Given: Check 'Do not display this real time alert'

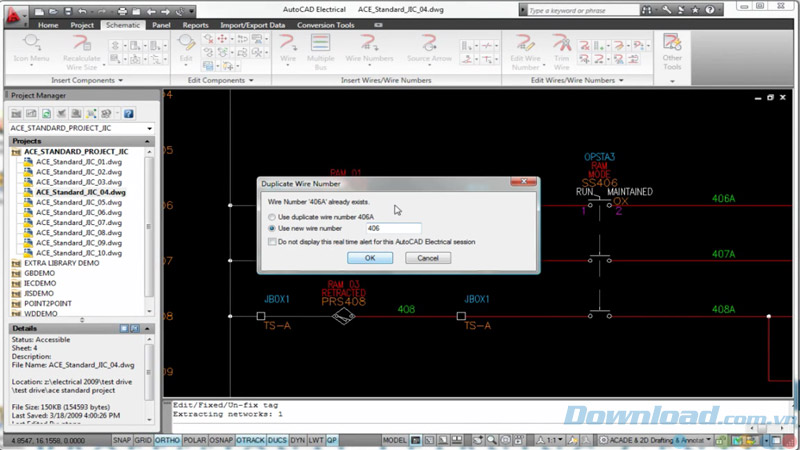Looking at the screenshot, I should click(x=272, y=242).
